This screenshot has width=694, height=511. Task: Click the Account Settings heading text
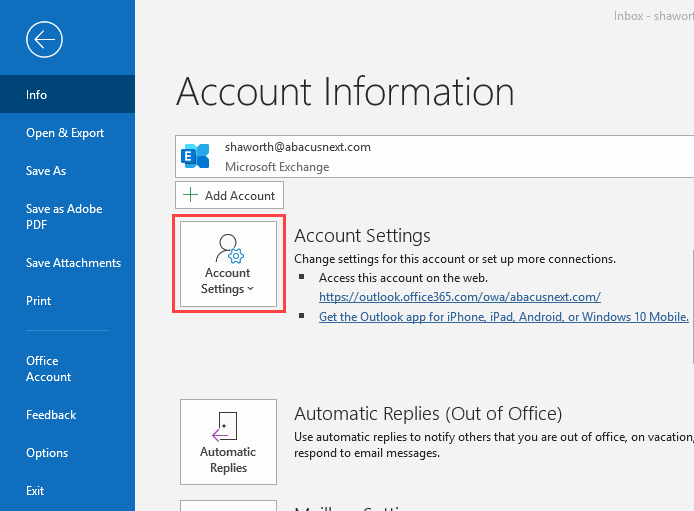(362, 235)
